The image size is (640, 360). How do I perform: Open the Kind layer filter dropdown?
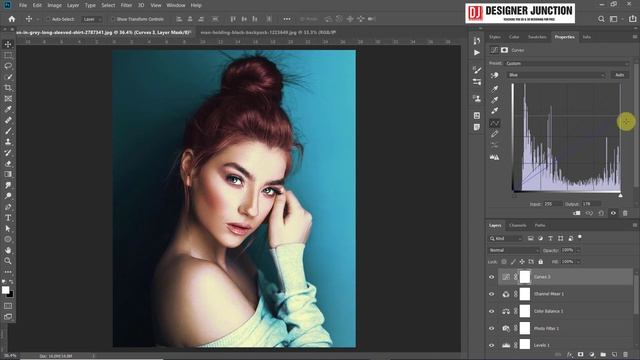[505, 238]
